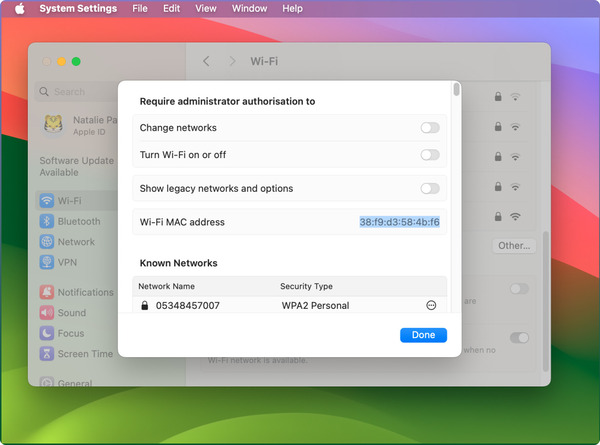Open General gear icon in sidebar

[x=47, y=381]
